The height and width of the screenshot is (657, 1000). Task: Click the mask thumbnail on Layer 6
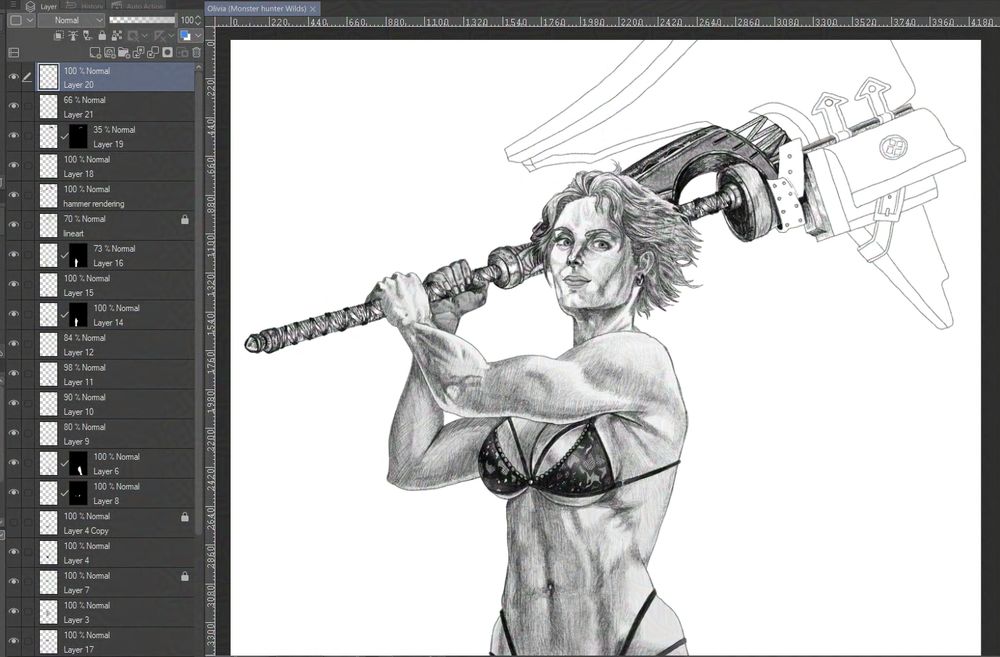(x=78, y=464)
